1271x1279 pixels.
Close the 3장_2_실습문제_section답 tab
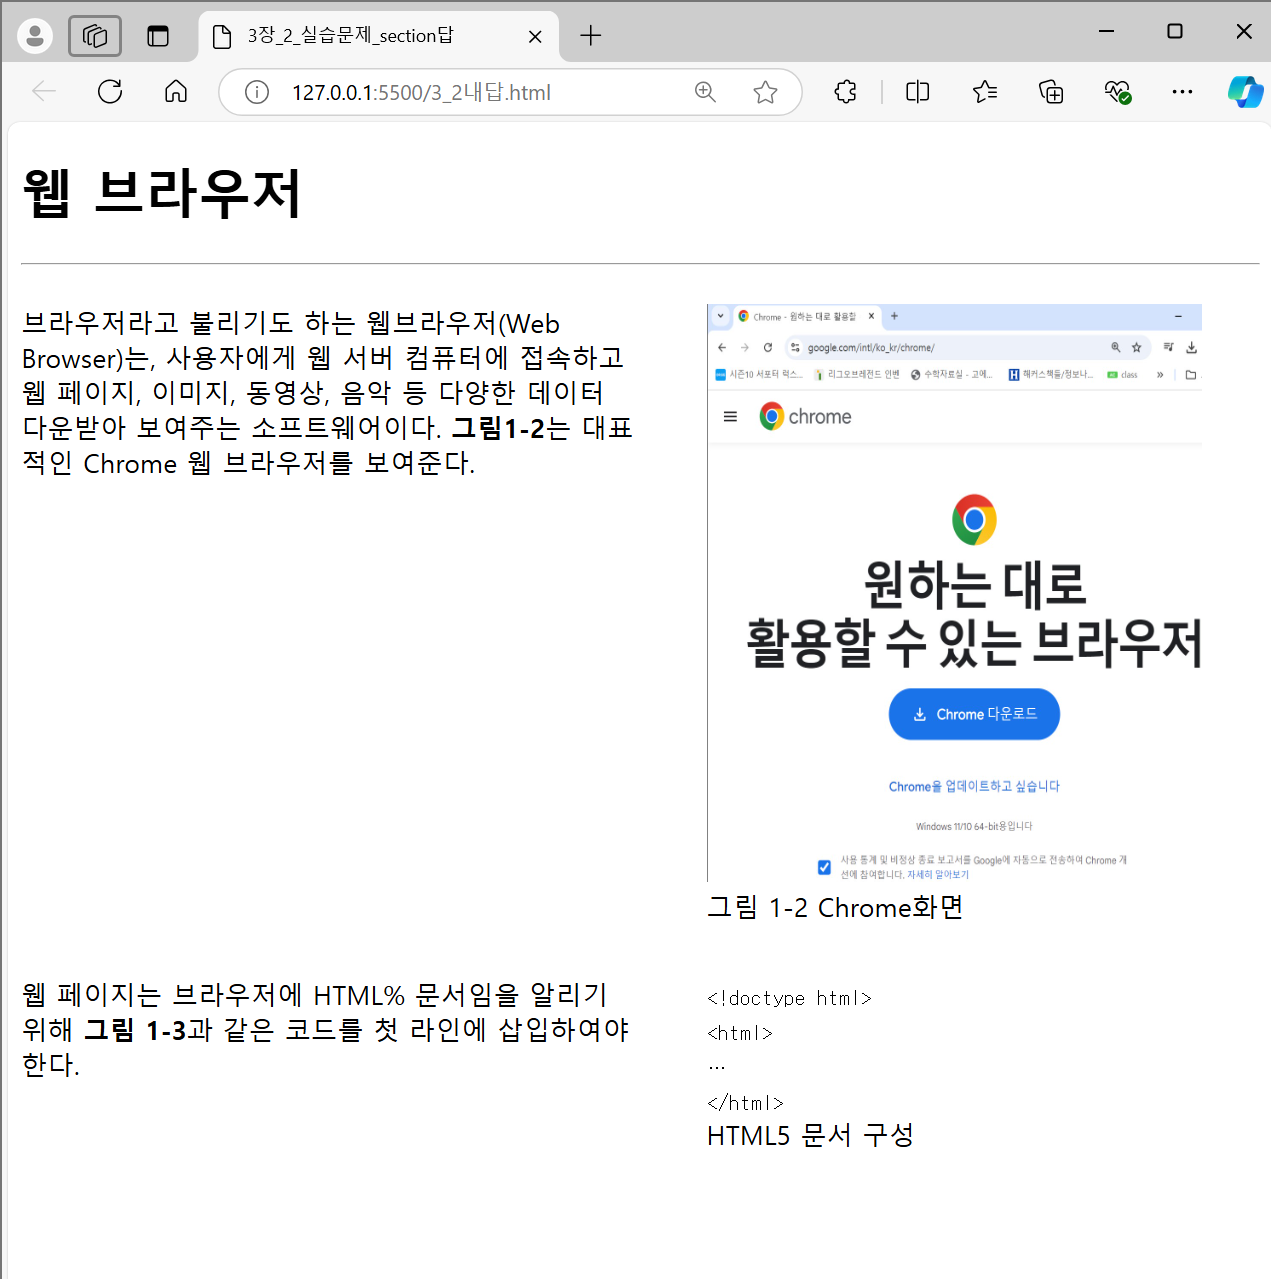pos(535,37)
